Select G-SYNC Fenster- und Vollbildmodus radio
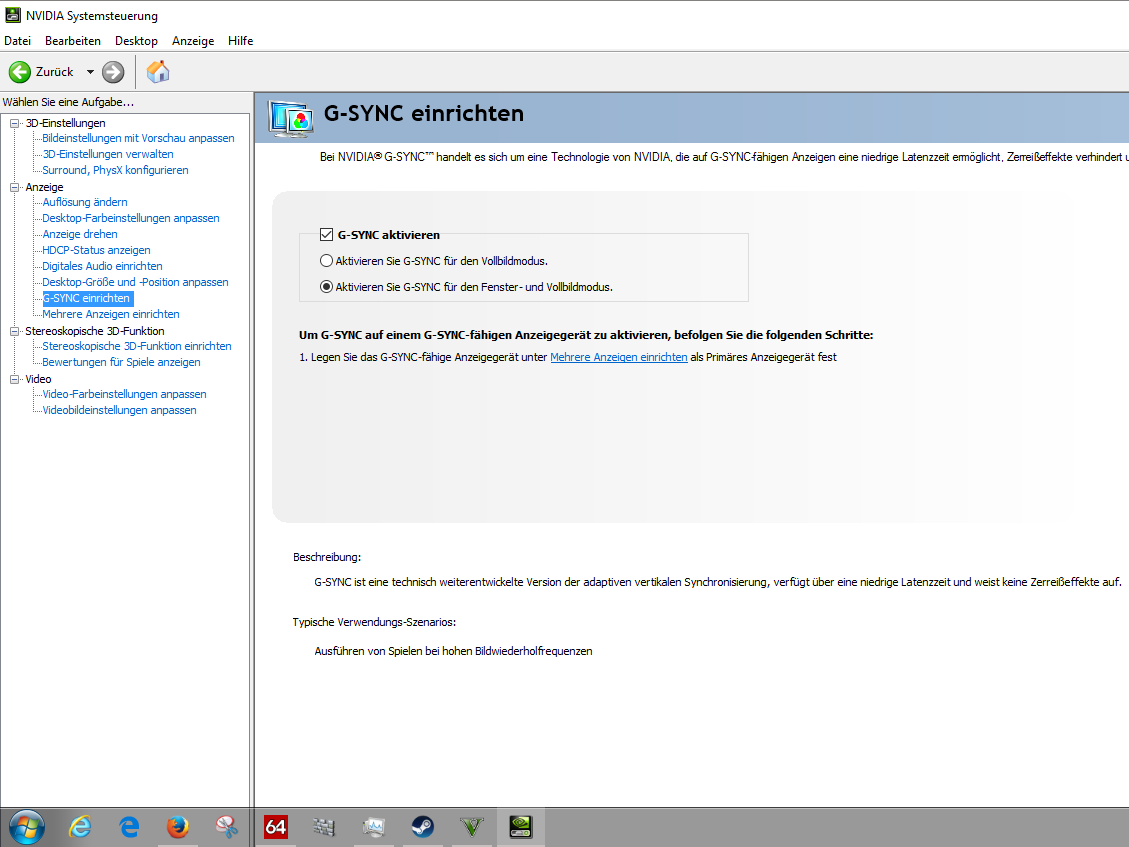The image size is (1129, 847). pos(326,287)
